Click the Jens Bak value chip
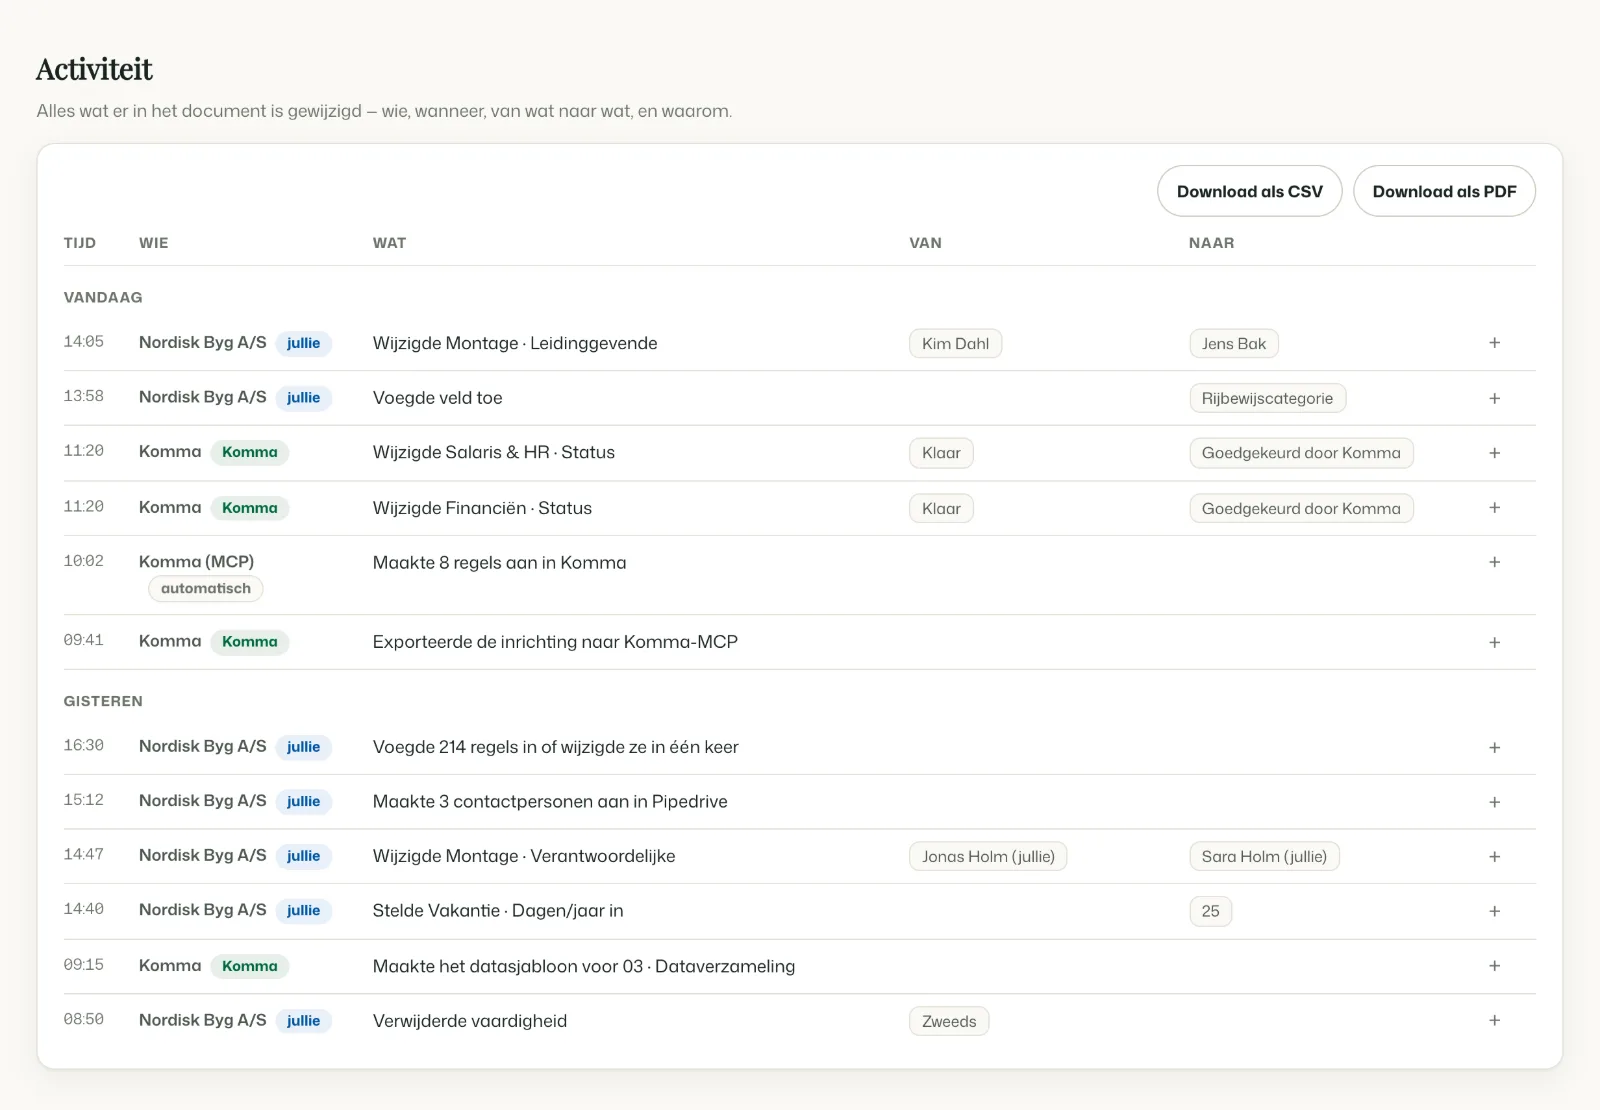Image resolution: width=1600 pixels, height=1110 pixels. [1234, 344]
